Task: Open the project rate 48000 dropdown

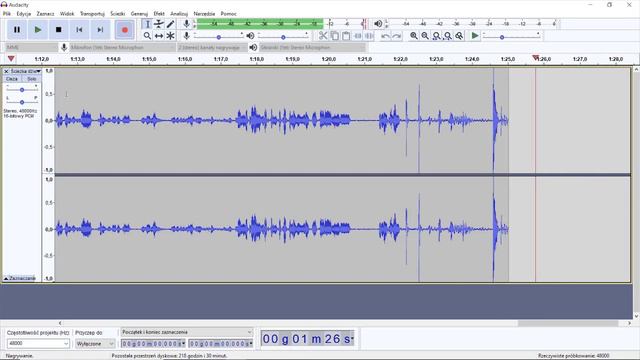Action: point(38,344)
